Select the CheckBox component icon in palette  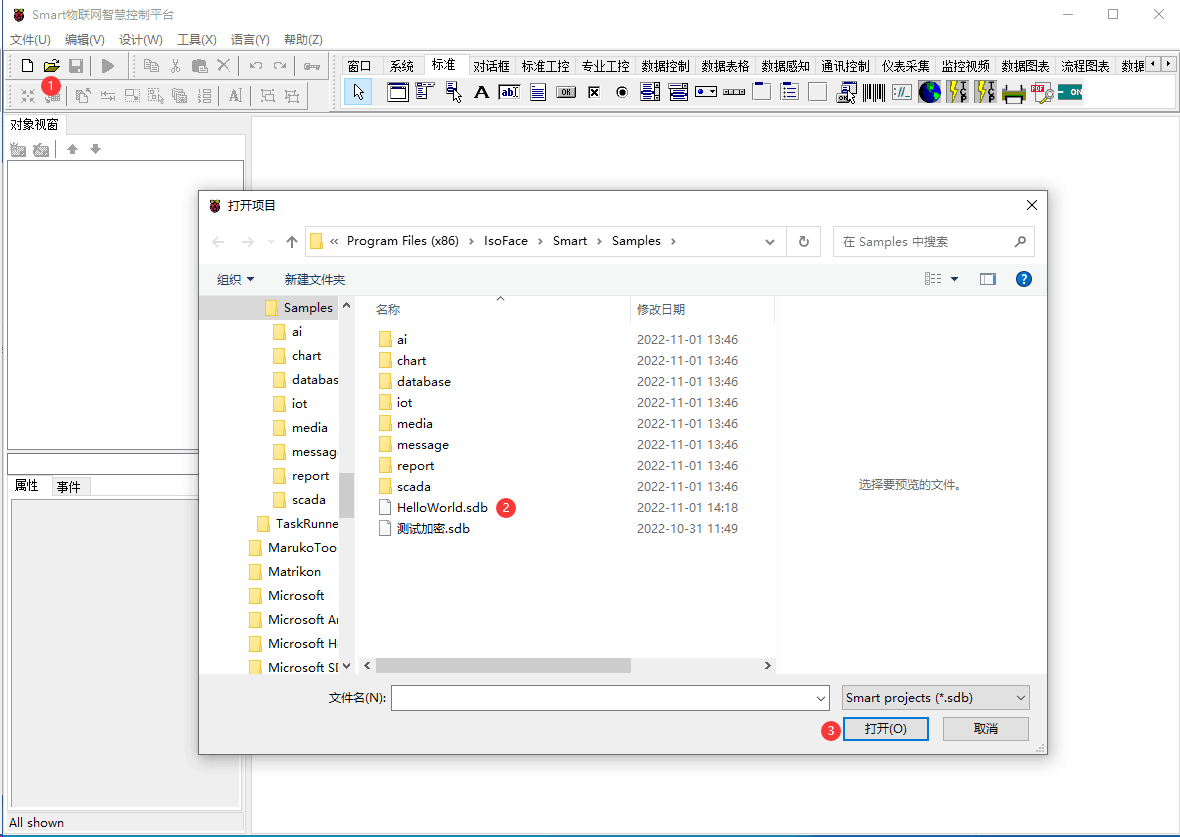click(594, 93)
